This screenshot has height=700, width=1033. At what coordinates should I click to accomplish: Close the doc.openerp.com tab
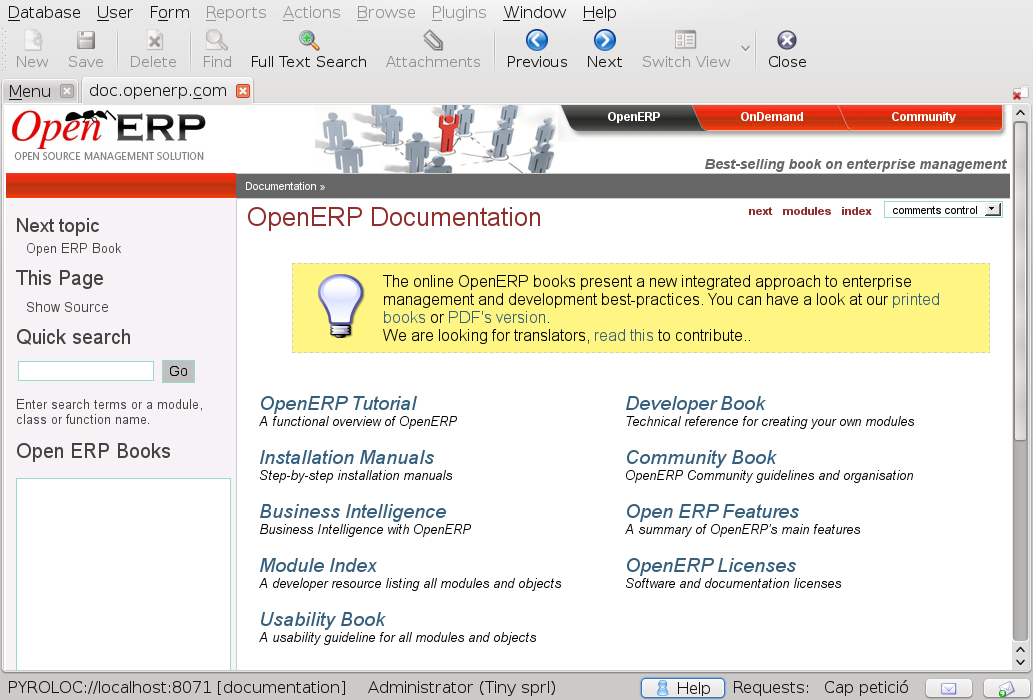click(243, 91)
